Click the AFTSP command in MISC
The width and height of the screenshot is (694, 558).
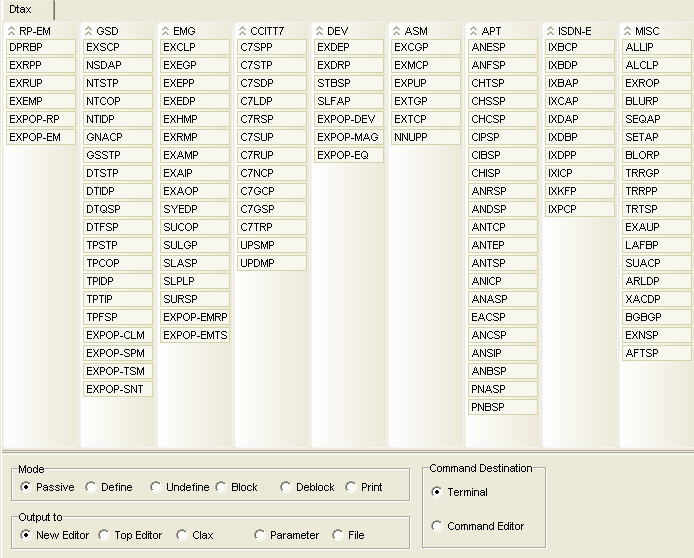pos(656,353)
